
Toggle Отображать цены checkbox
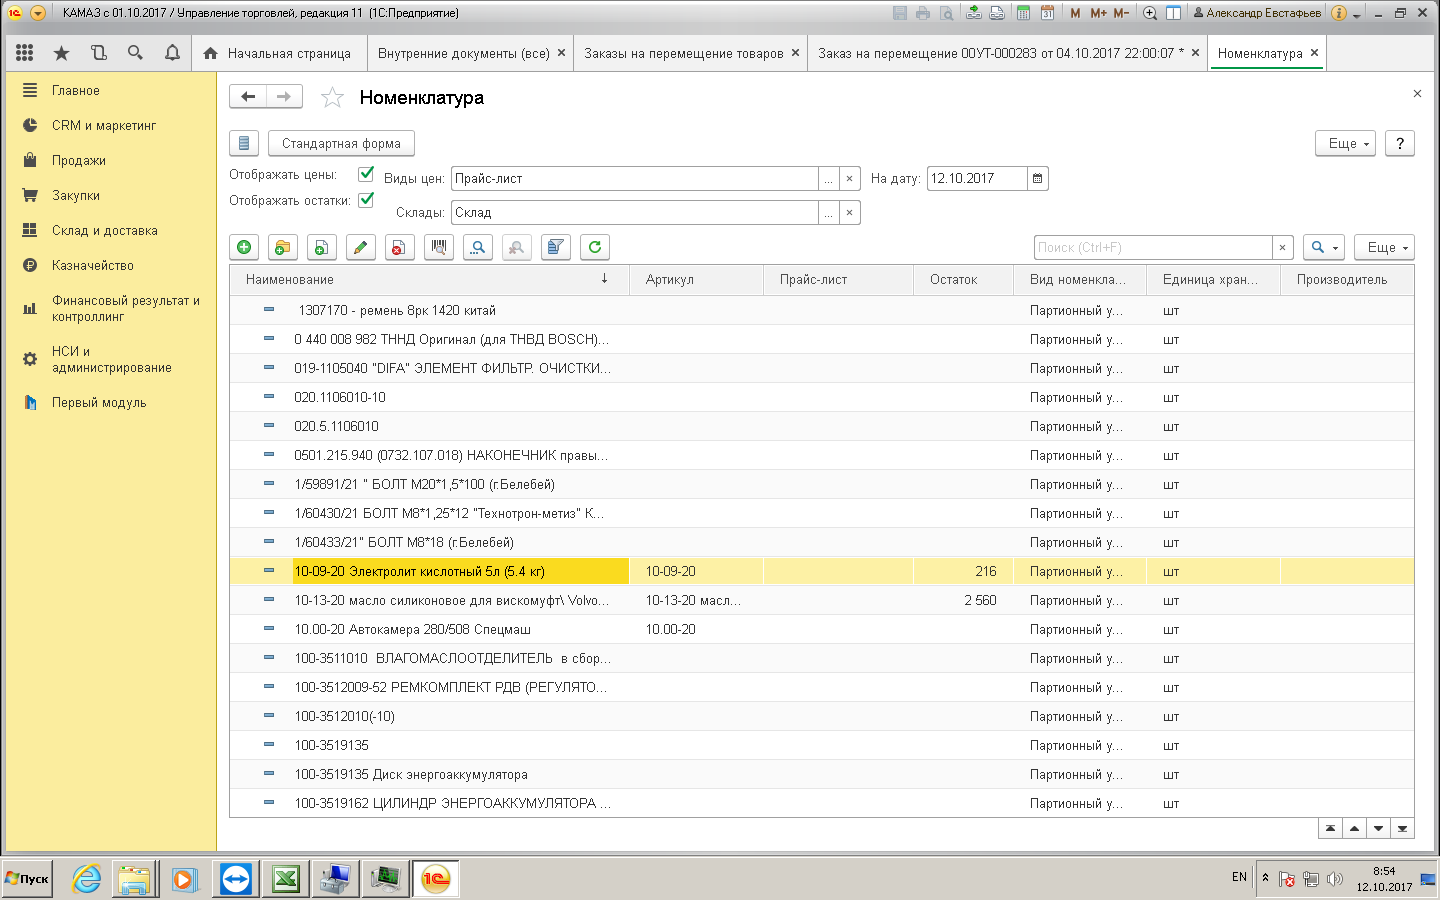click(366, 174)
